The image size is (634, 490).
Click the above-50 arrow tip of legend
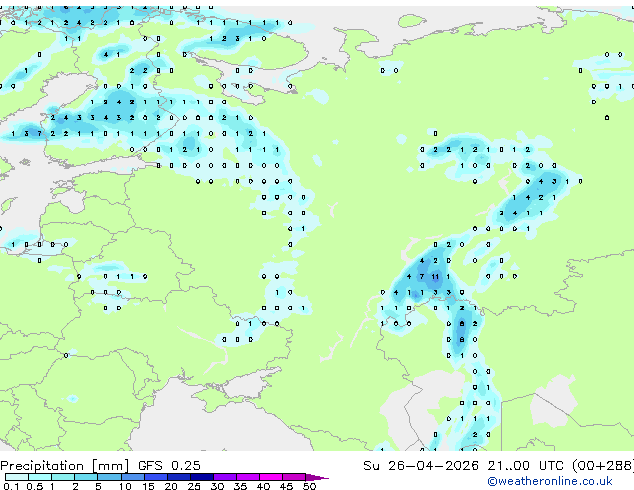click(x=317, y=477)
